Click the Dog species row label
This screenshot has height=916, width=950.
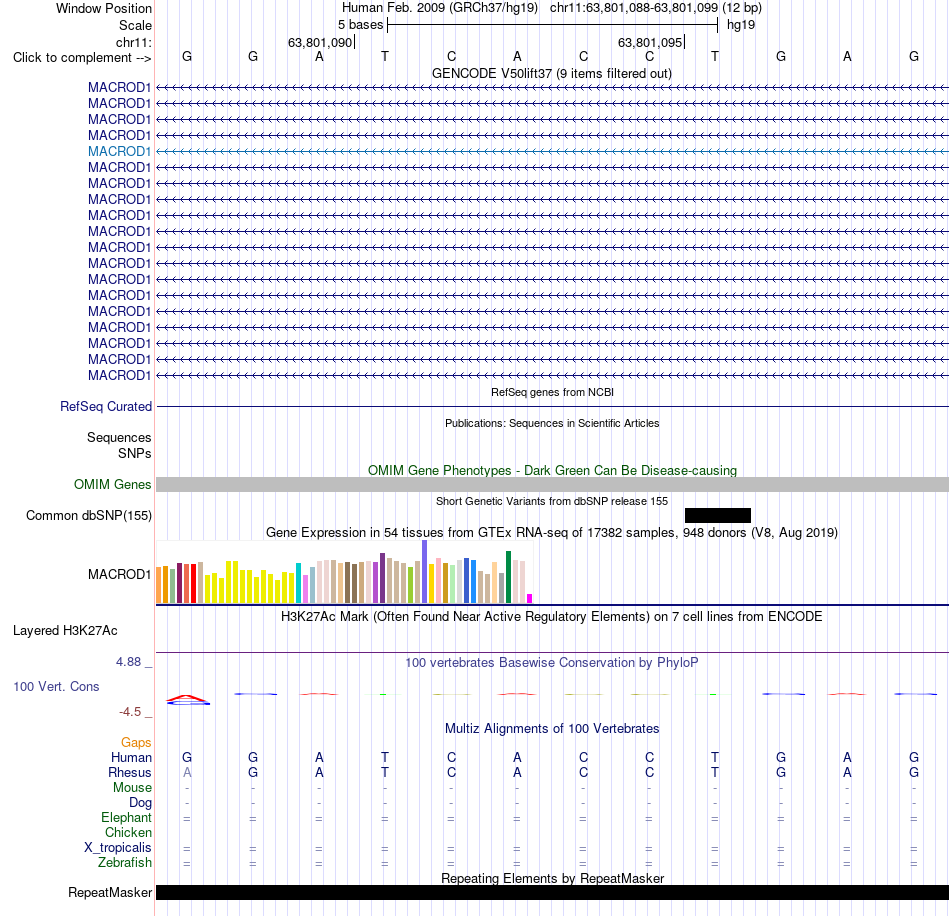140,803
